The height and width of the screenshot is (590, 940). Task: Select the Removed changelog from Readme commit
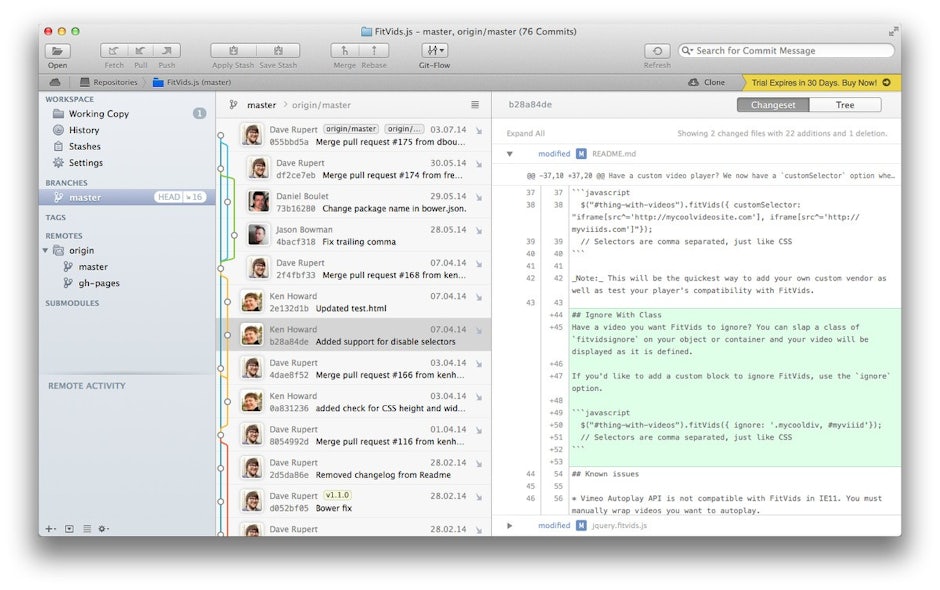(x=354, y=469)
